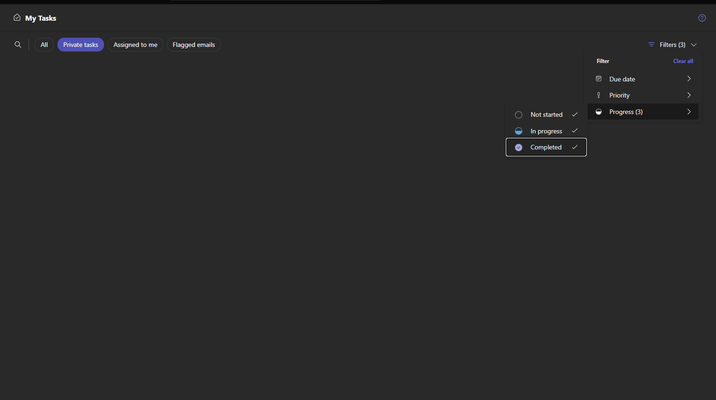Collapse the Filters (3) dropdown chevron

pos(694,45)
